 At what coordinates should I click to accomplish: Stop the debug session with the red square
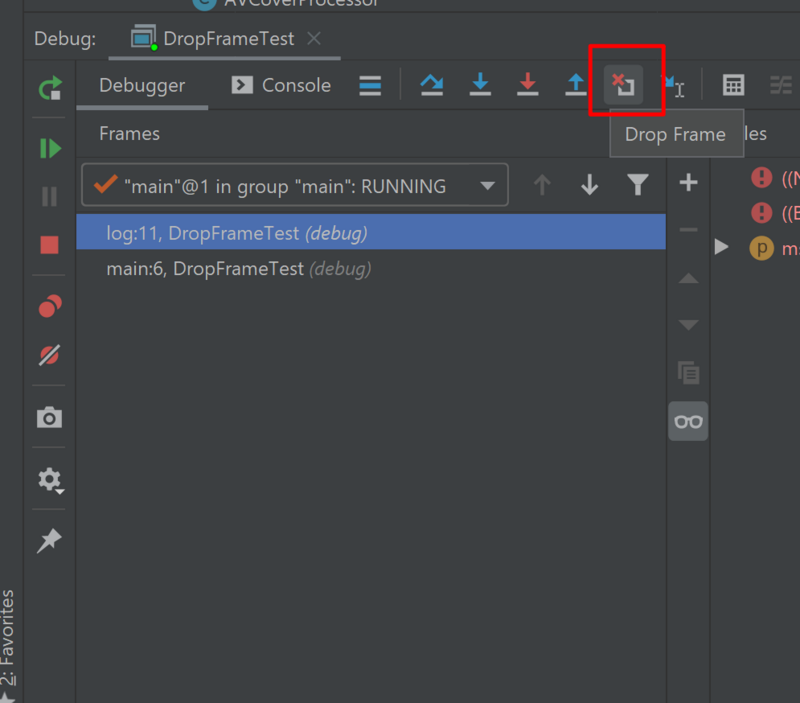pos(49,245)
